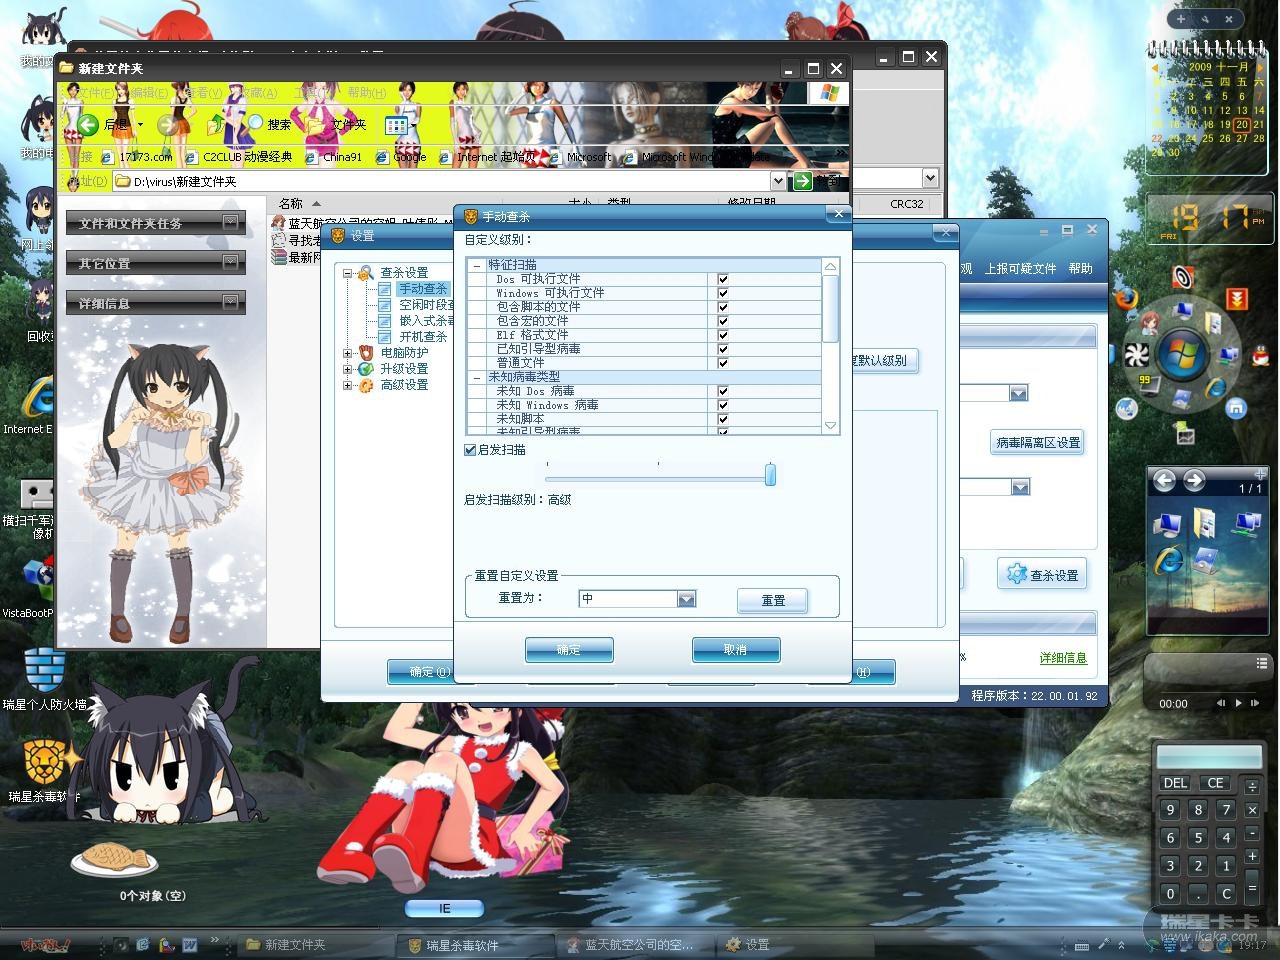Viewport: 1280px width, 960px height.
Task: Click the 重置 button
Action: pyautogui.click(x=773, y=600)
